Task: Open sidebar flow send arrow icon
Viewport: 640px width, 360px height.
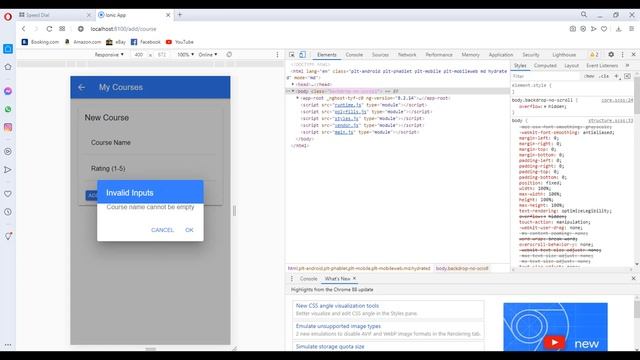Action: click(8, 170)
